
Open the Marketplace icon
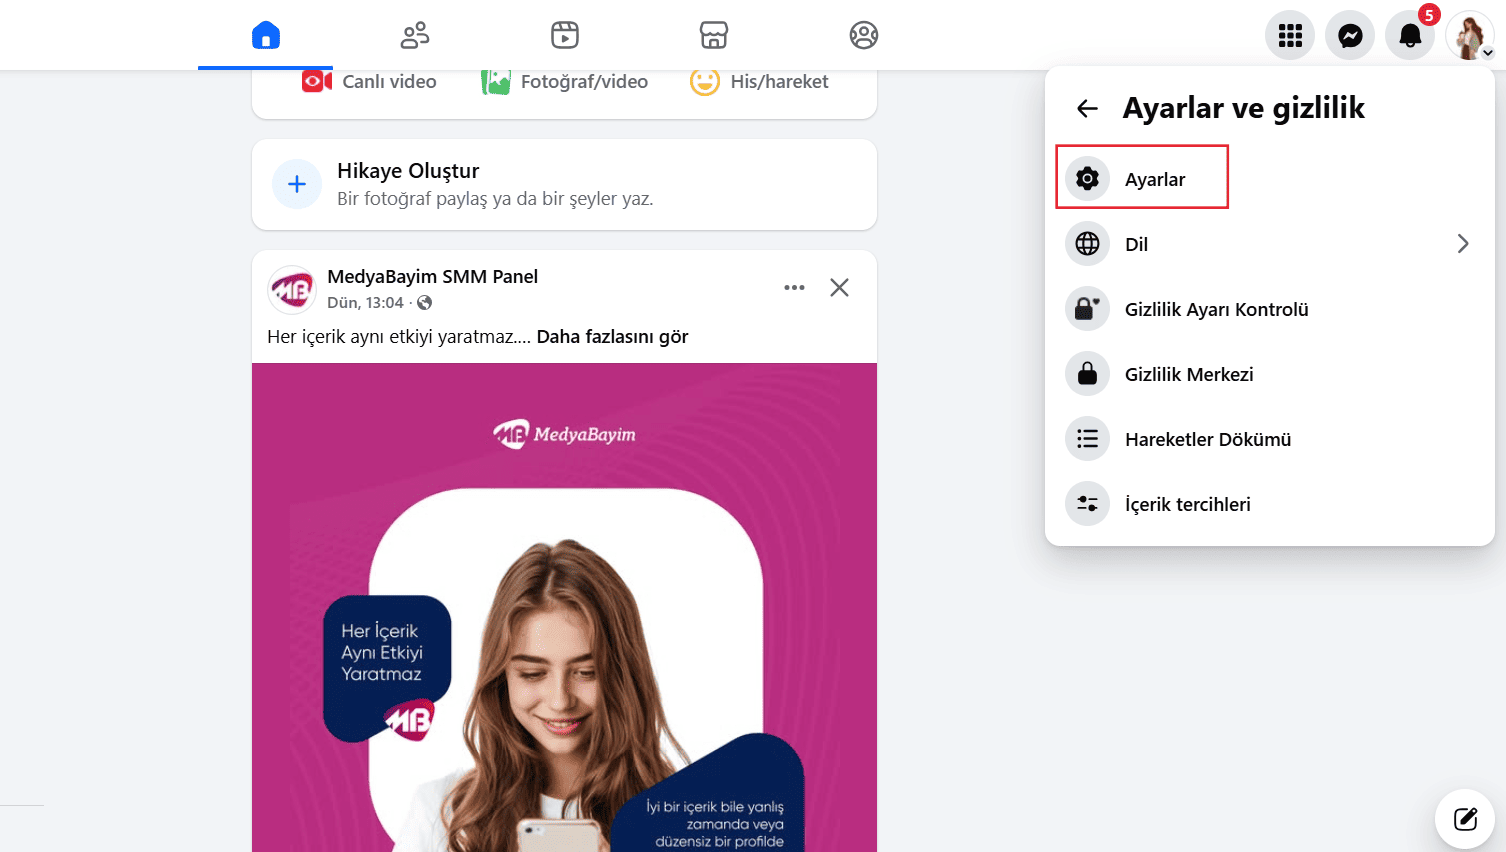713,34
